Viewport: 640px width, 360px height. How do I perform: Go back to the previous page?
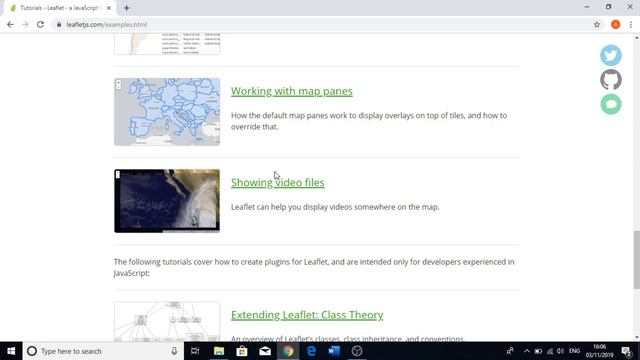point(10,24)
